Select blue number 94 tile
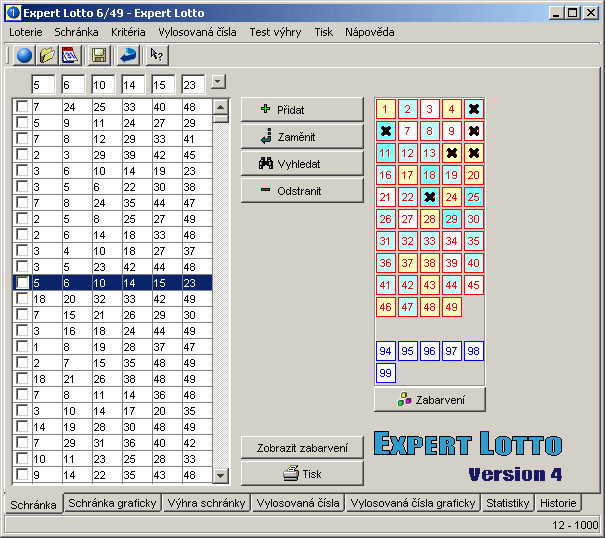The image size is (605, 538). 385,351
